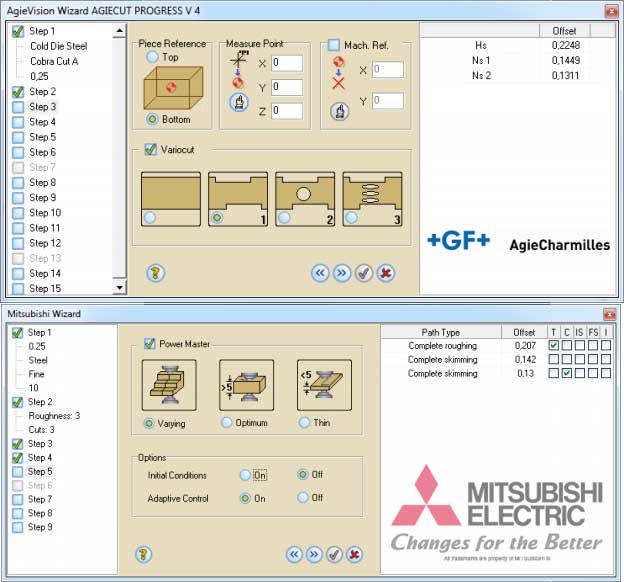Click the previous arrow in Mitsubishi Wizard
624x582 pixels.
294,554
